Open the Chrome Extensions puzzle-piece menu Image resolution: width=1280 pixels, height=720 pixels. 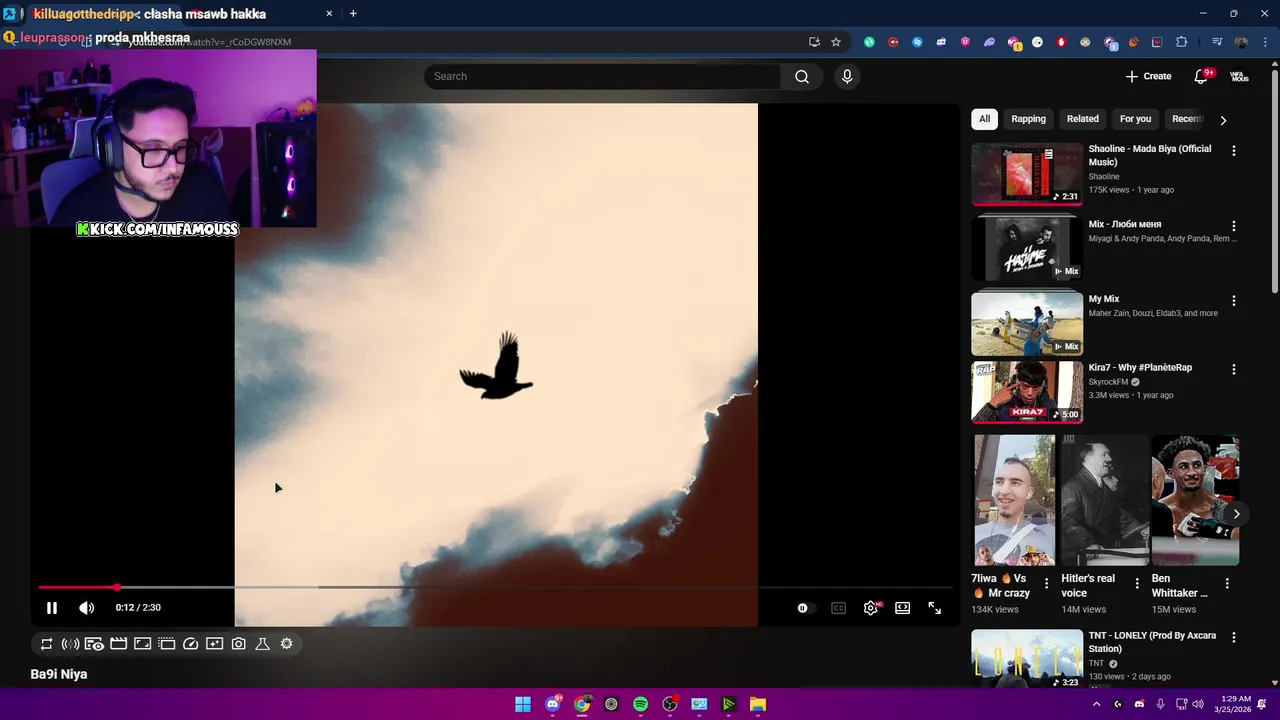click(x=1181, y=42)
